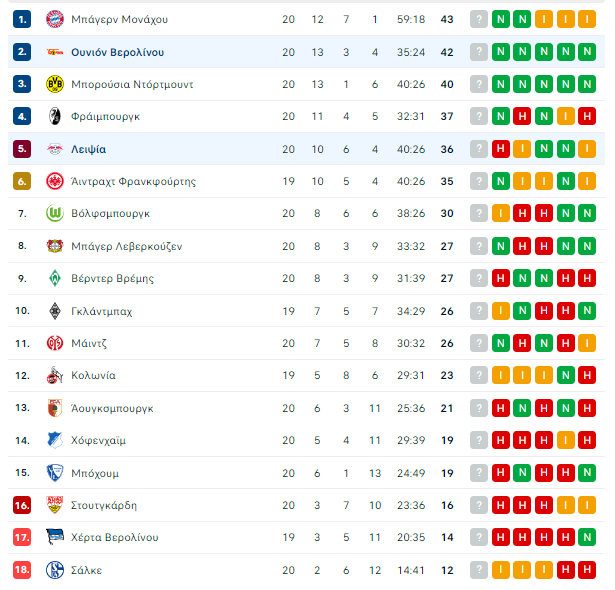This screenshot has height=590, width=615.
Task: Click the Eintracht Frankfurt eagle logo
Action: (55, 181)
